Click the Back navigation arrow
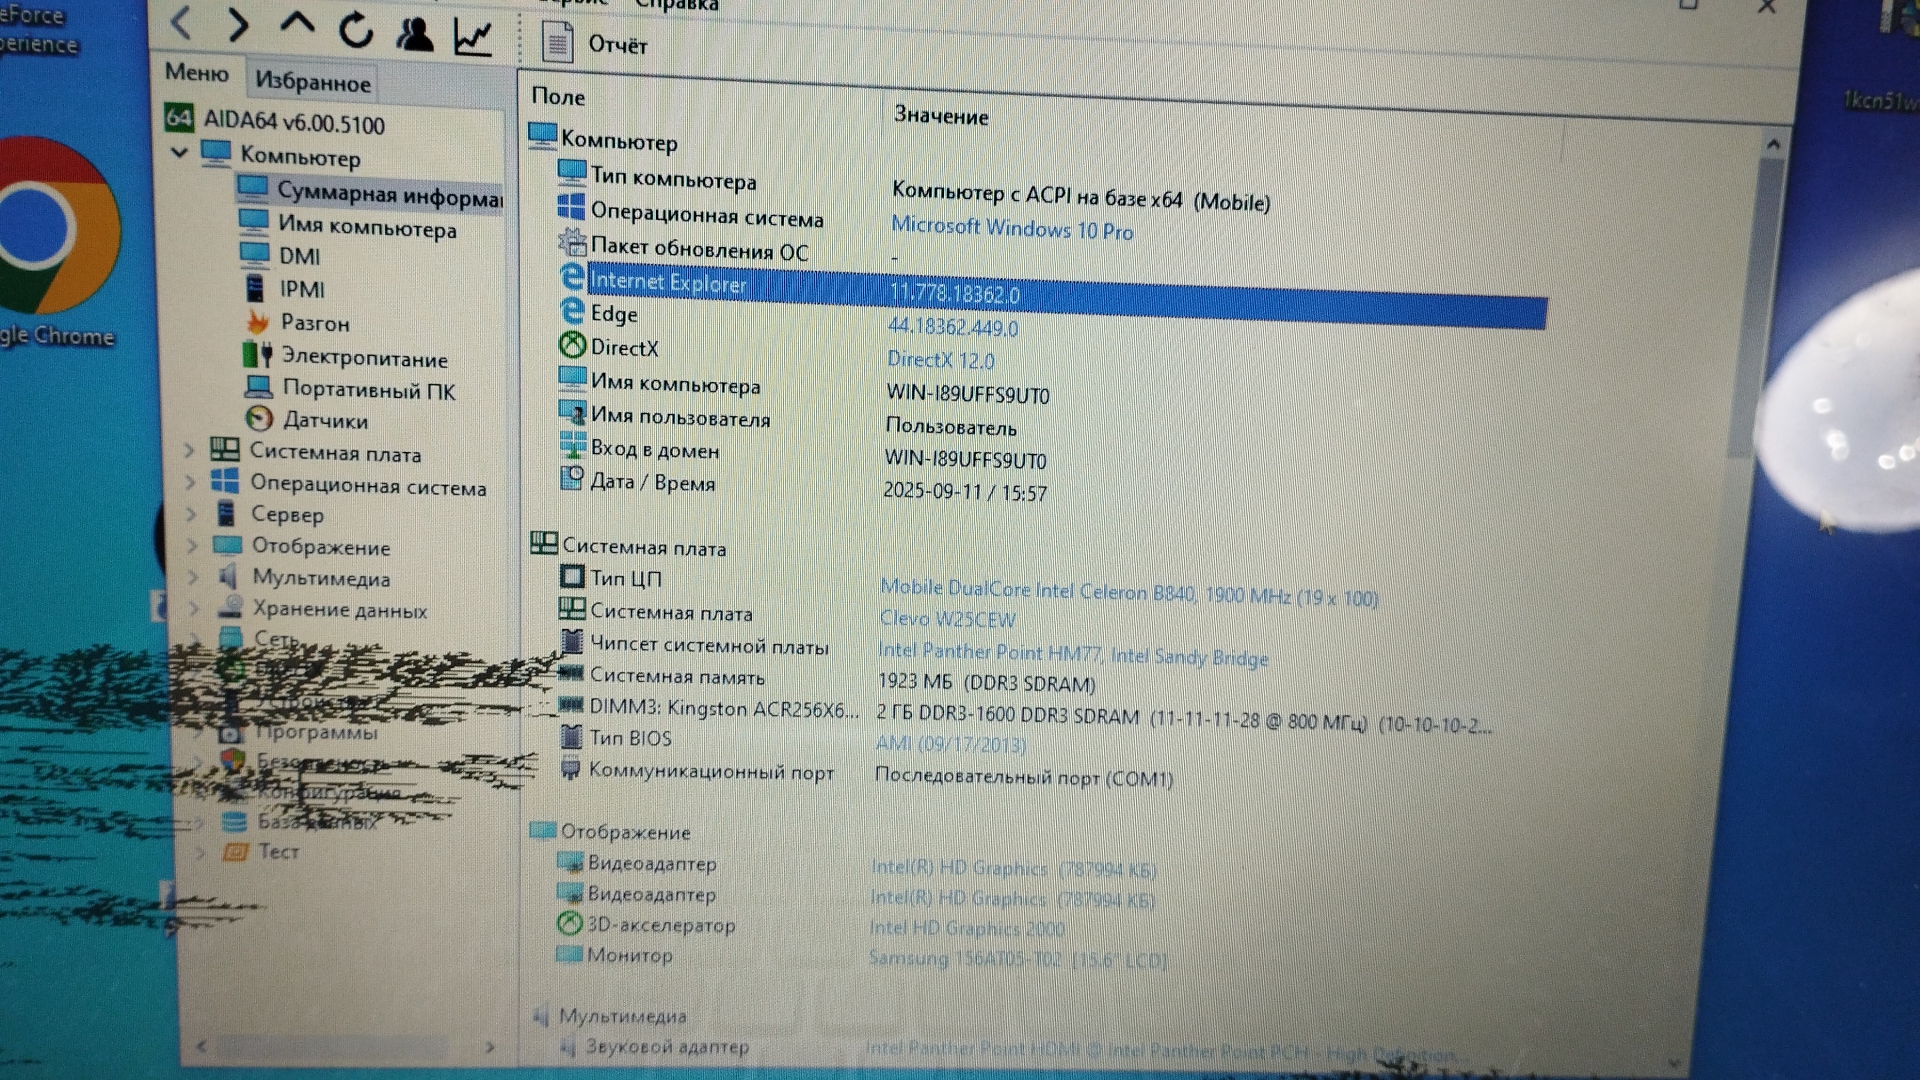 tap(182, 22)
